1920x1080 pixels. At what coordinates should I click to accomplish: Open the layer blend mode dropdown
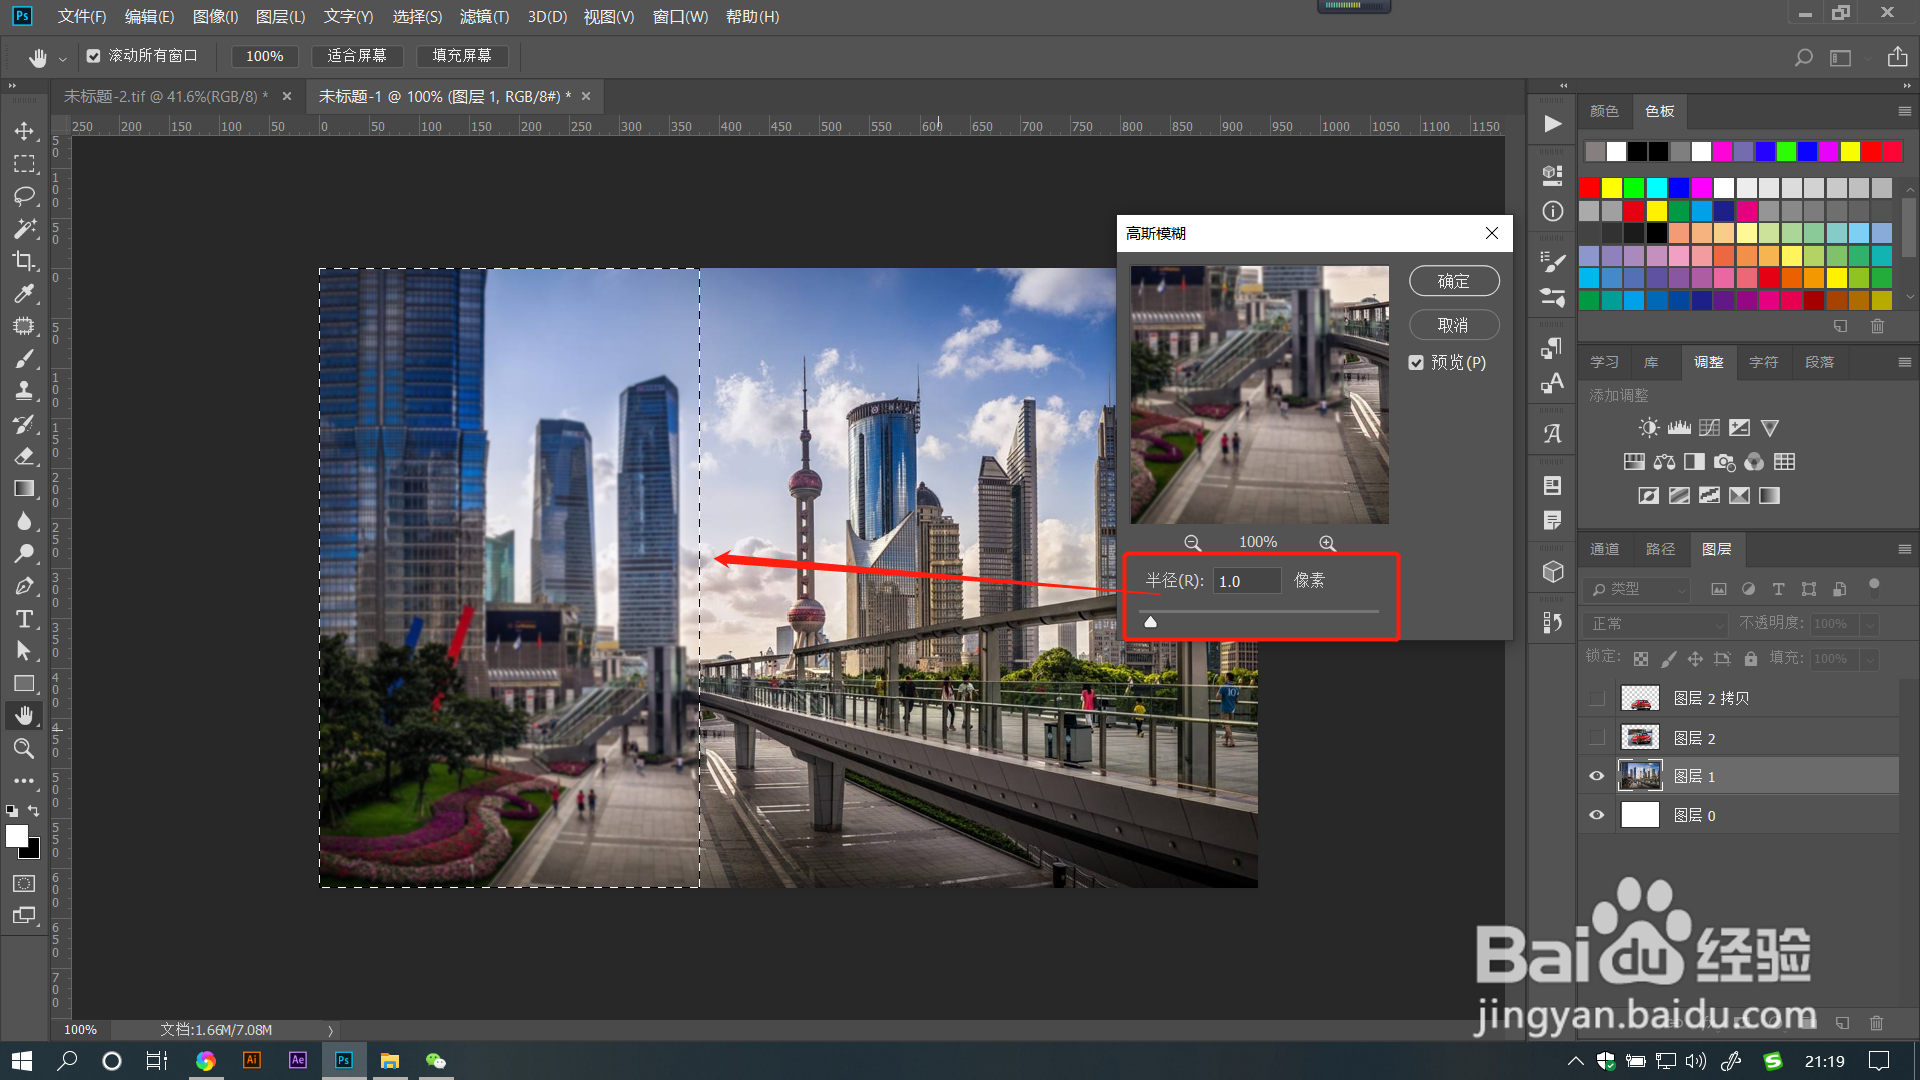pyautogui.click(x=1655, y=624)
